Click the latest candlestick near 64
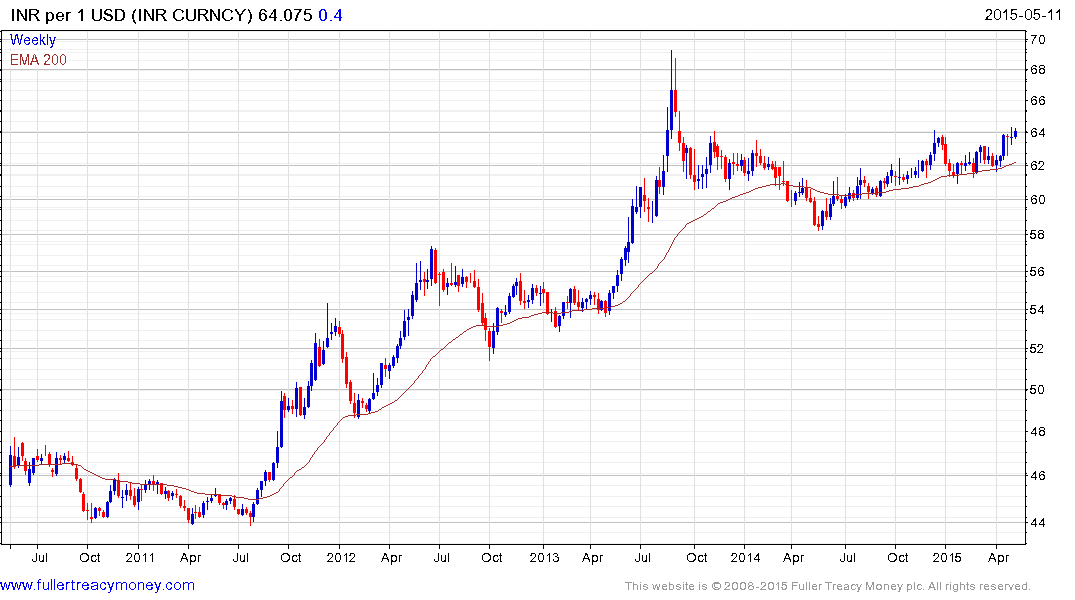Viewport: 1075px width, 600px height. coord(1015,133)
